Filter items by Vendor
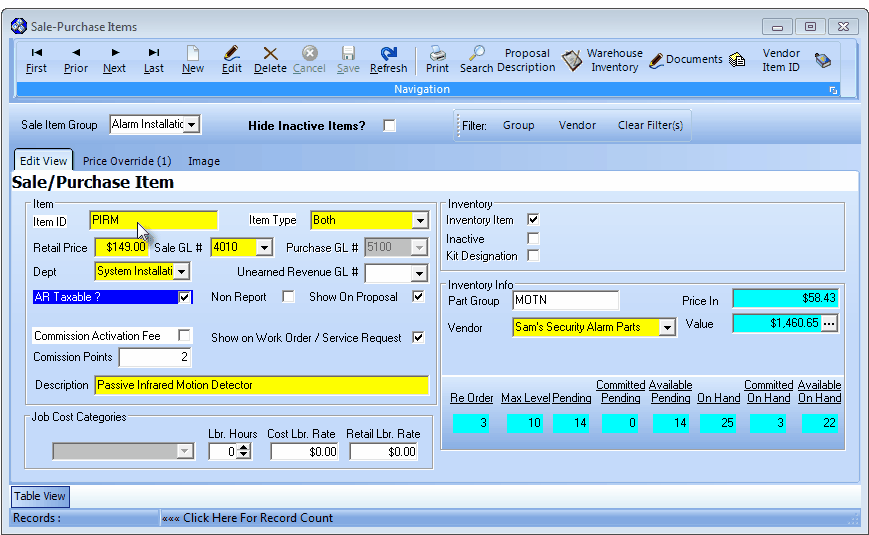The width and height of the screenshot is (869, 535). click(577, 125)
